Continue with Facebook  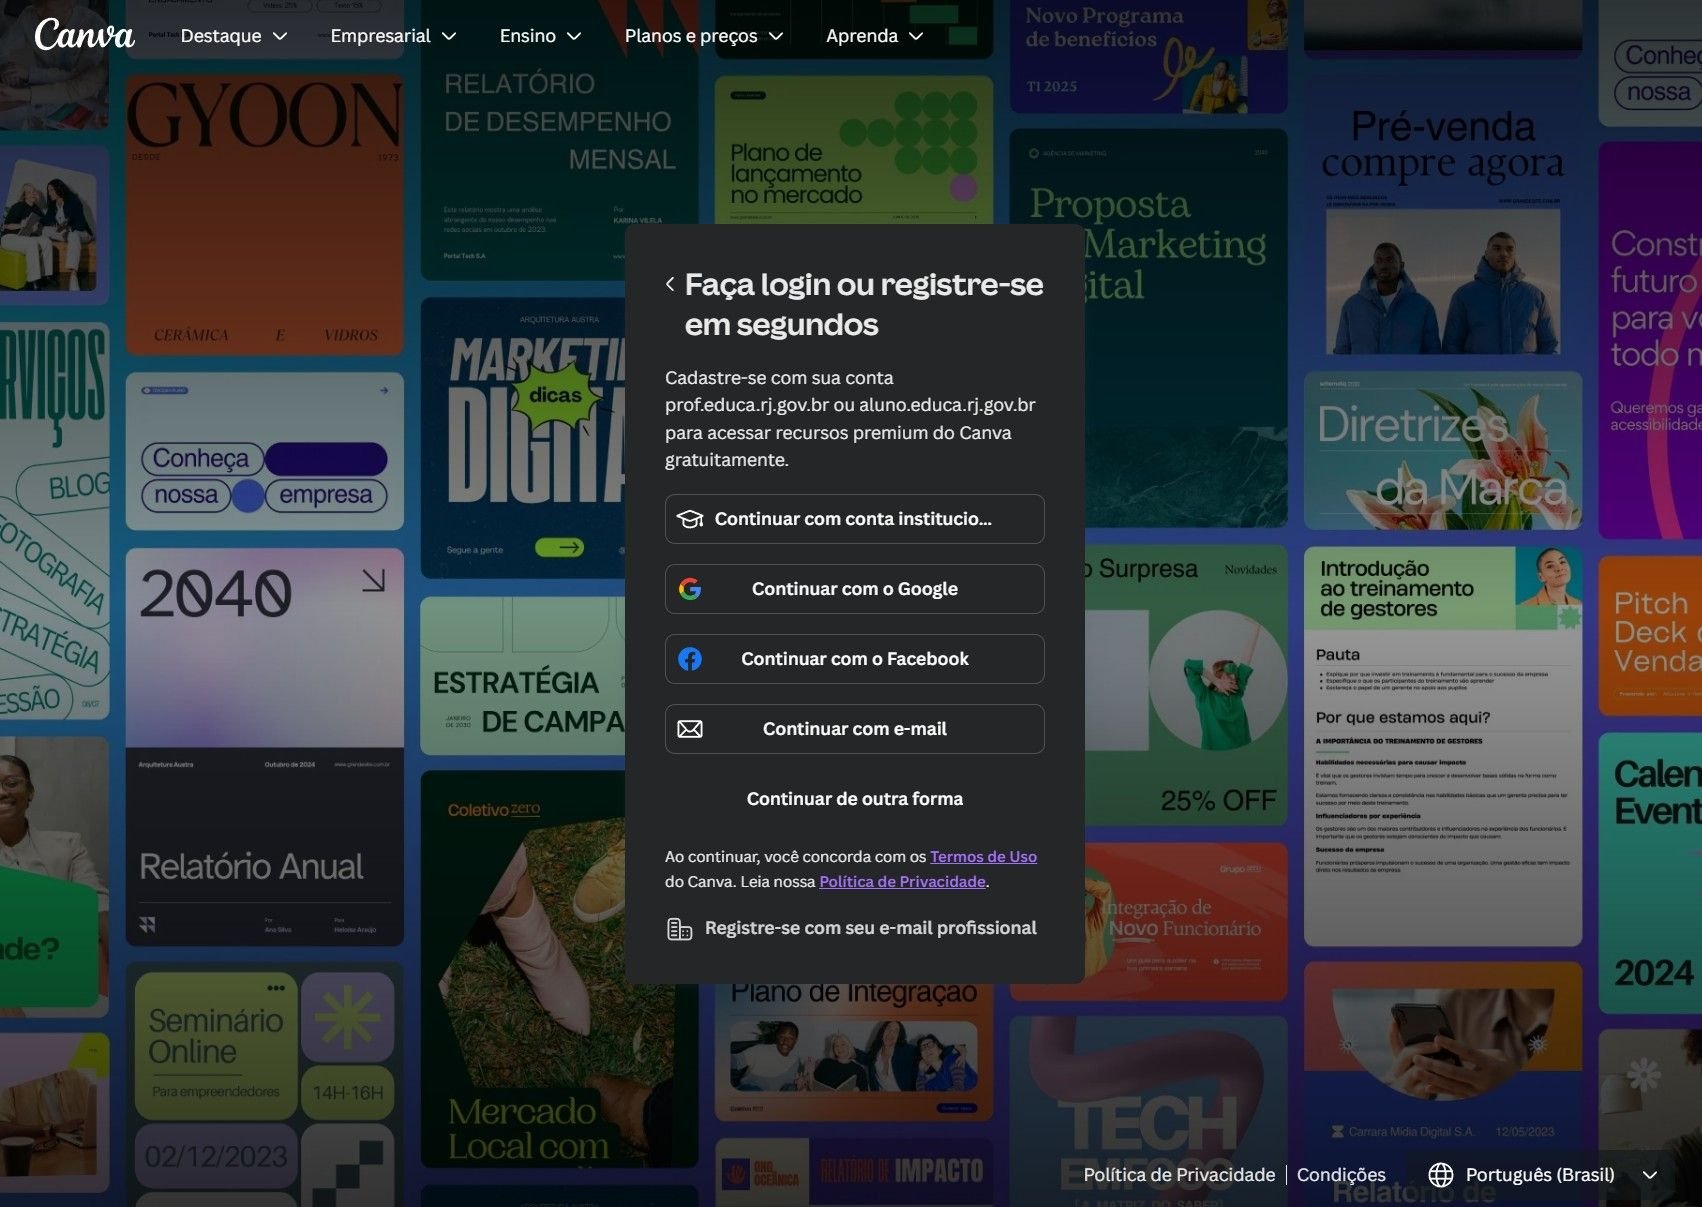[x=855, y=659]
